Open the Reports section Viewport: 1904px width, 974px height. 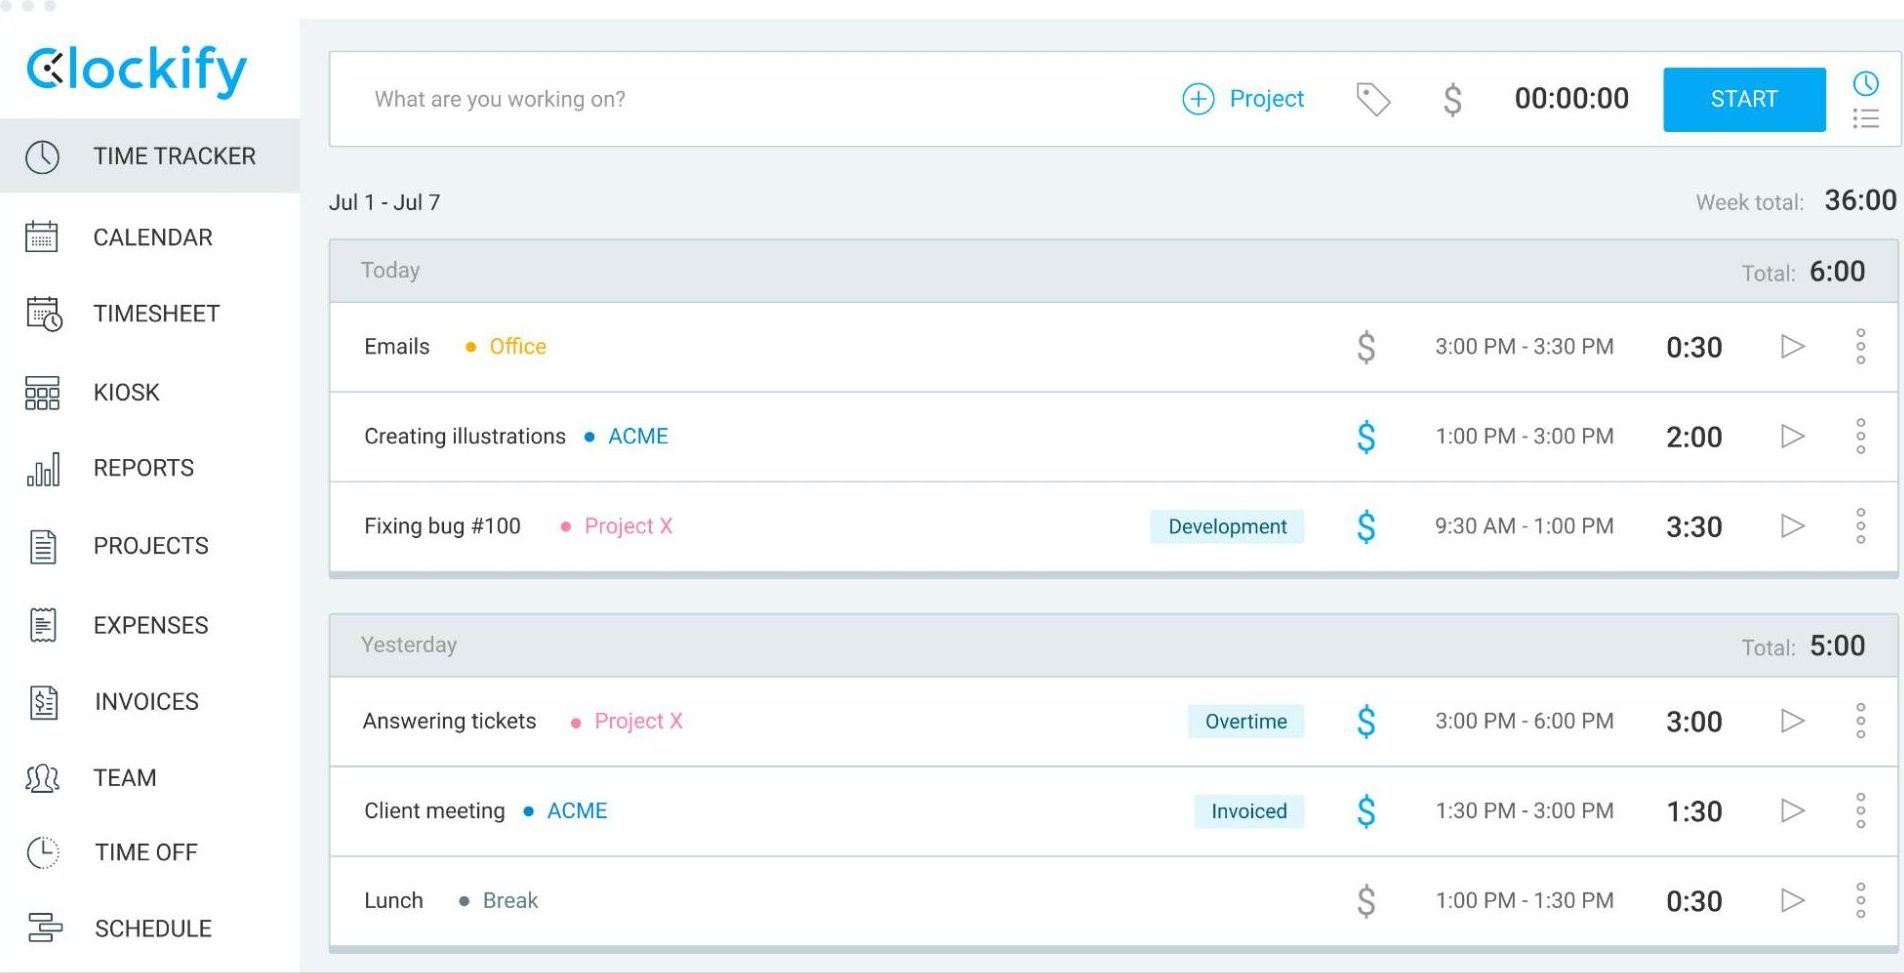coord(143,468)
